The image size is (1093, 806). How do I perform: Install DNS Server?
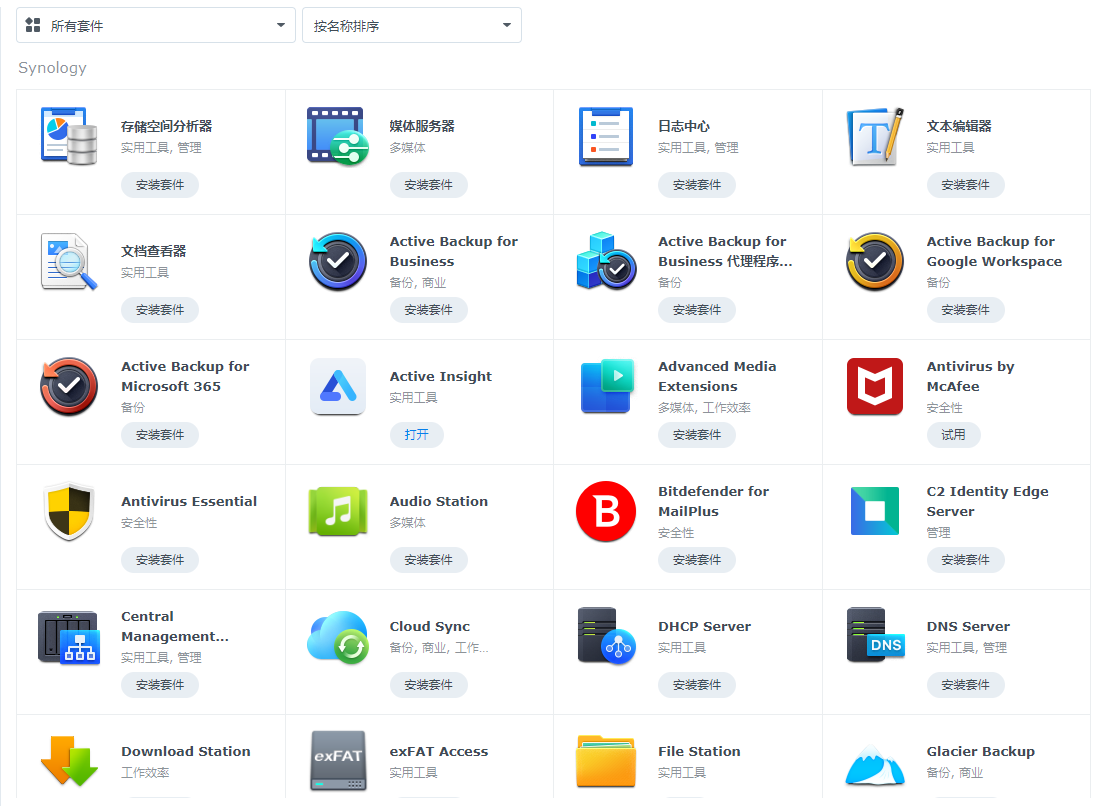(965, 685)
